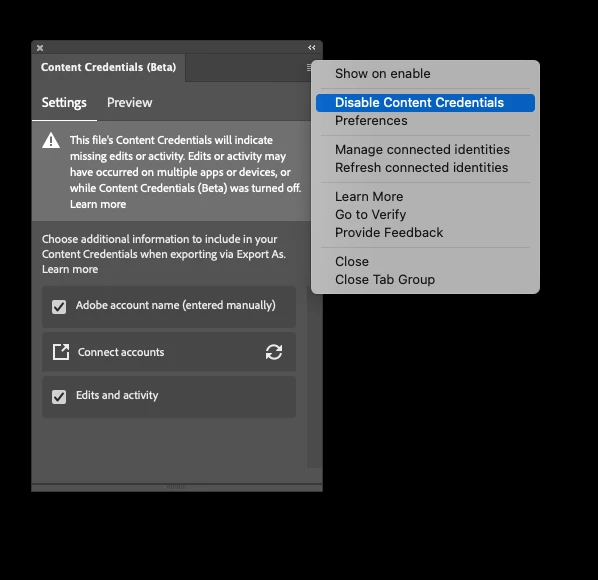Select the Settings tab
This screenshot has width=598, height=580.
click(64, 103)
